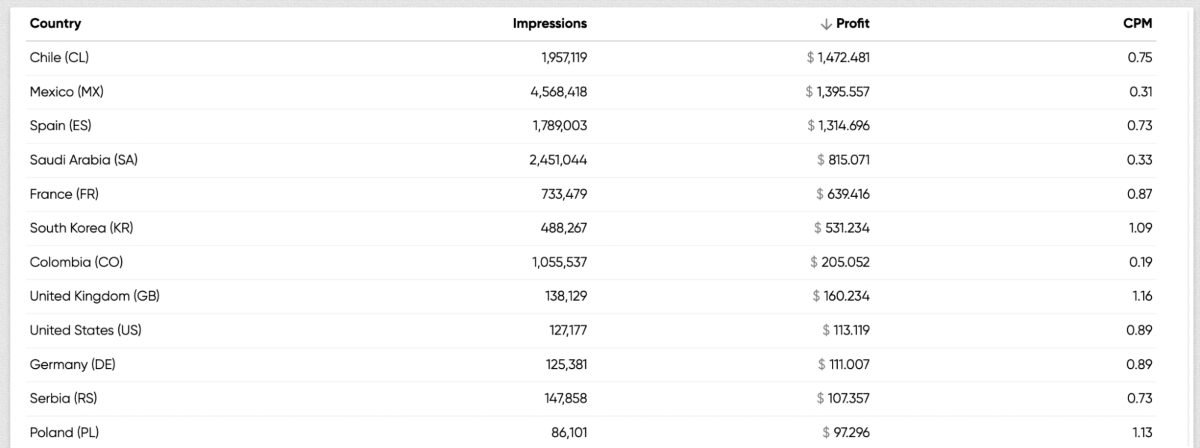Sort table by Impressions column header
1200x448 pixels.
coord(550,23)
